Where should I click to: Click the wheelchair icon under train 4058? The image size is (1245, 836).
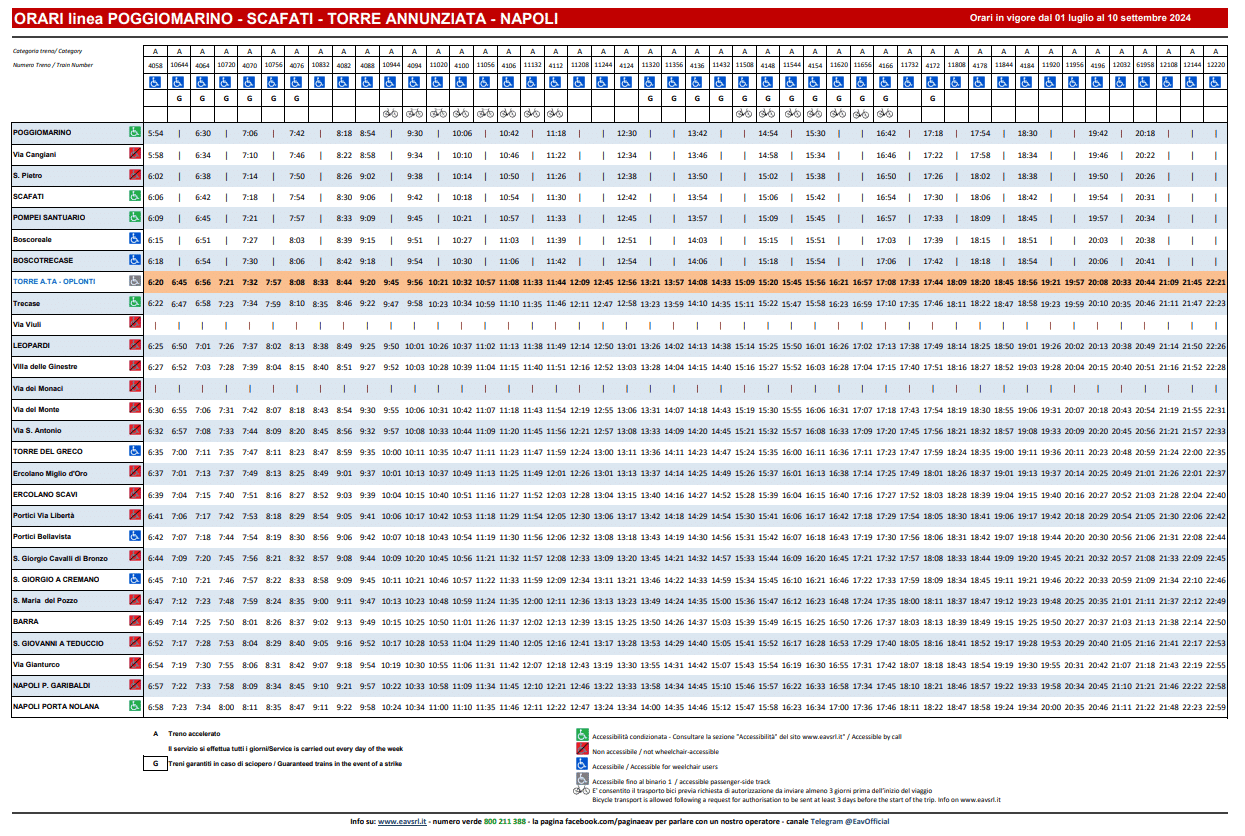pos(155,83)
